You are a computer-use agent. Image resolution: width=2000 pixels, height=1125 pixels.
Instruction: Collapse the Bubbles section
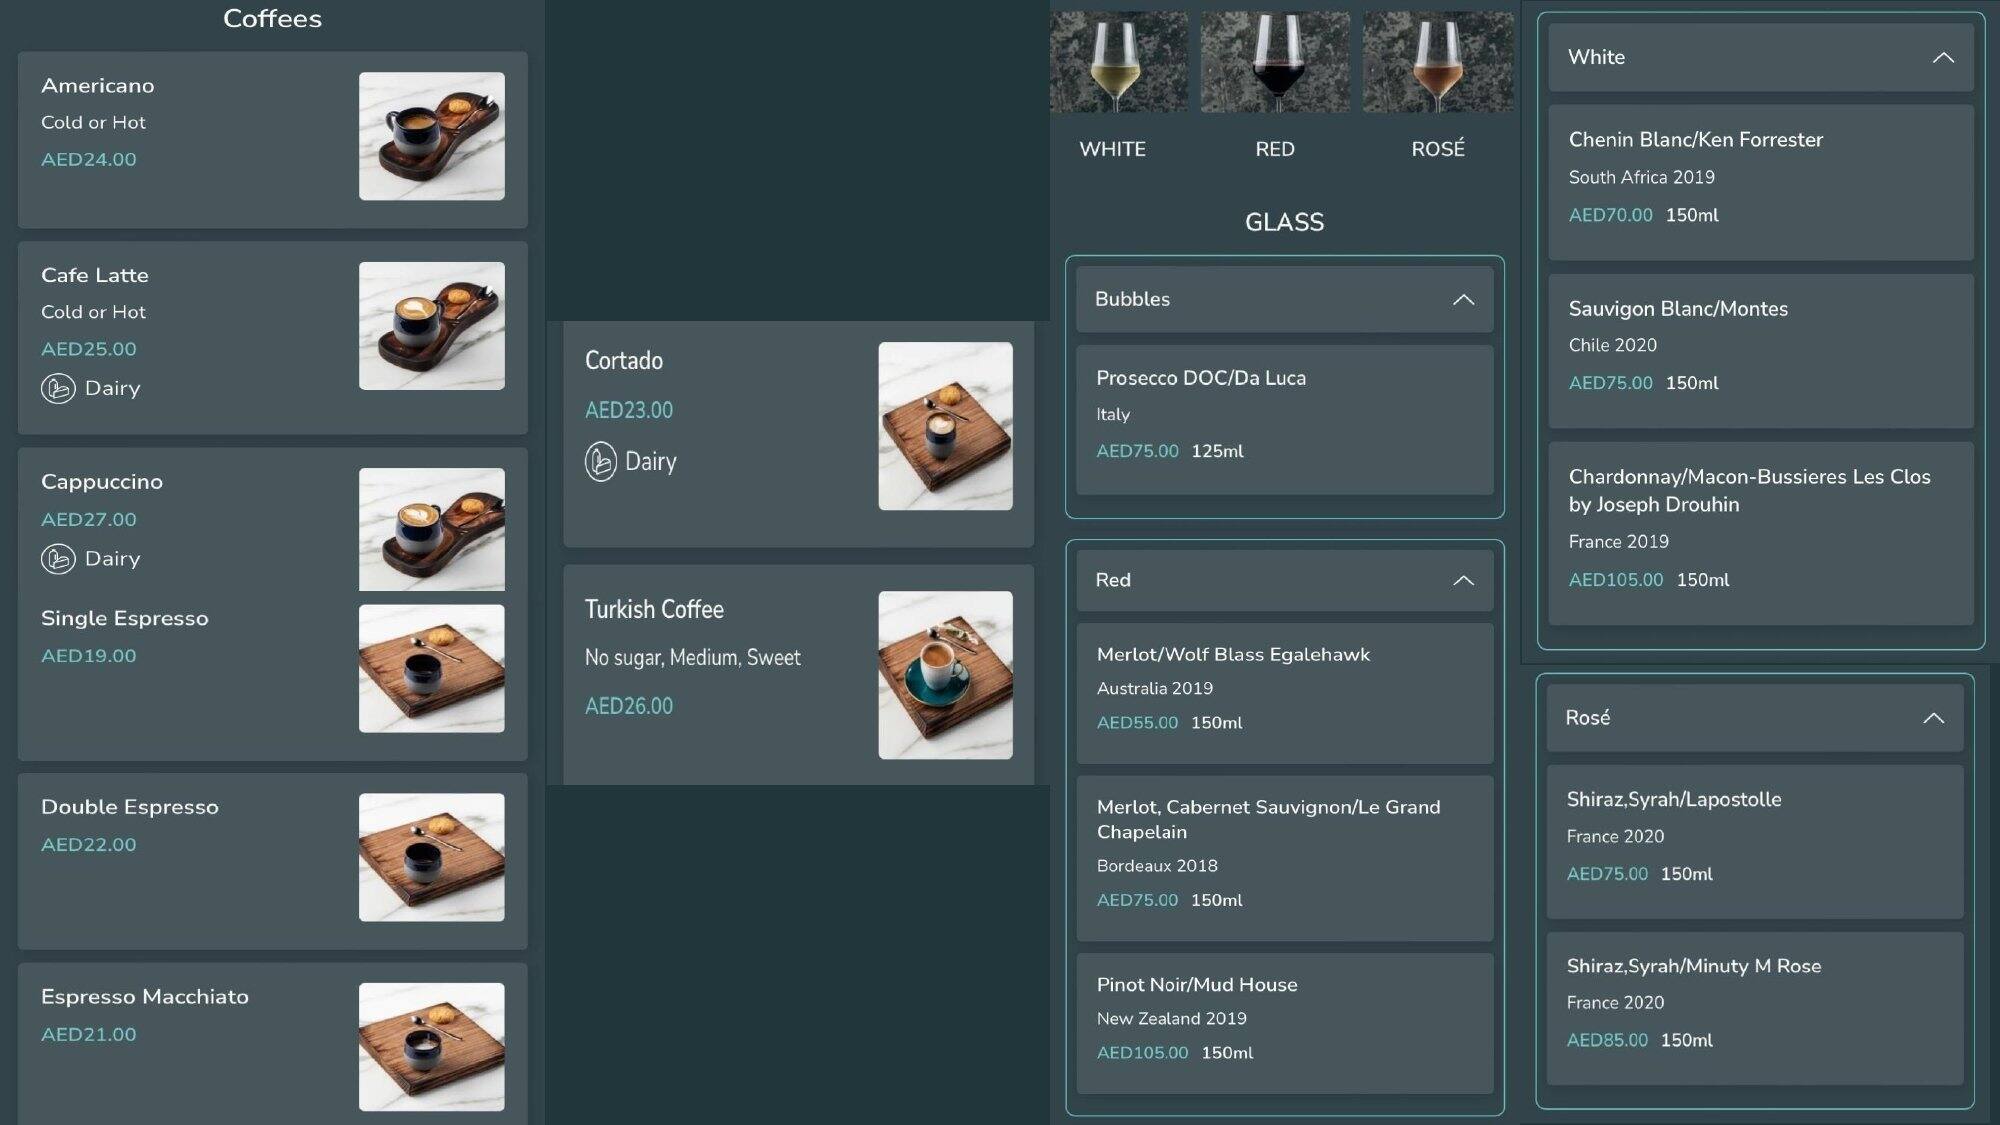click(x=1463, y=300)
